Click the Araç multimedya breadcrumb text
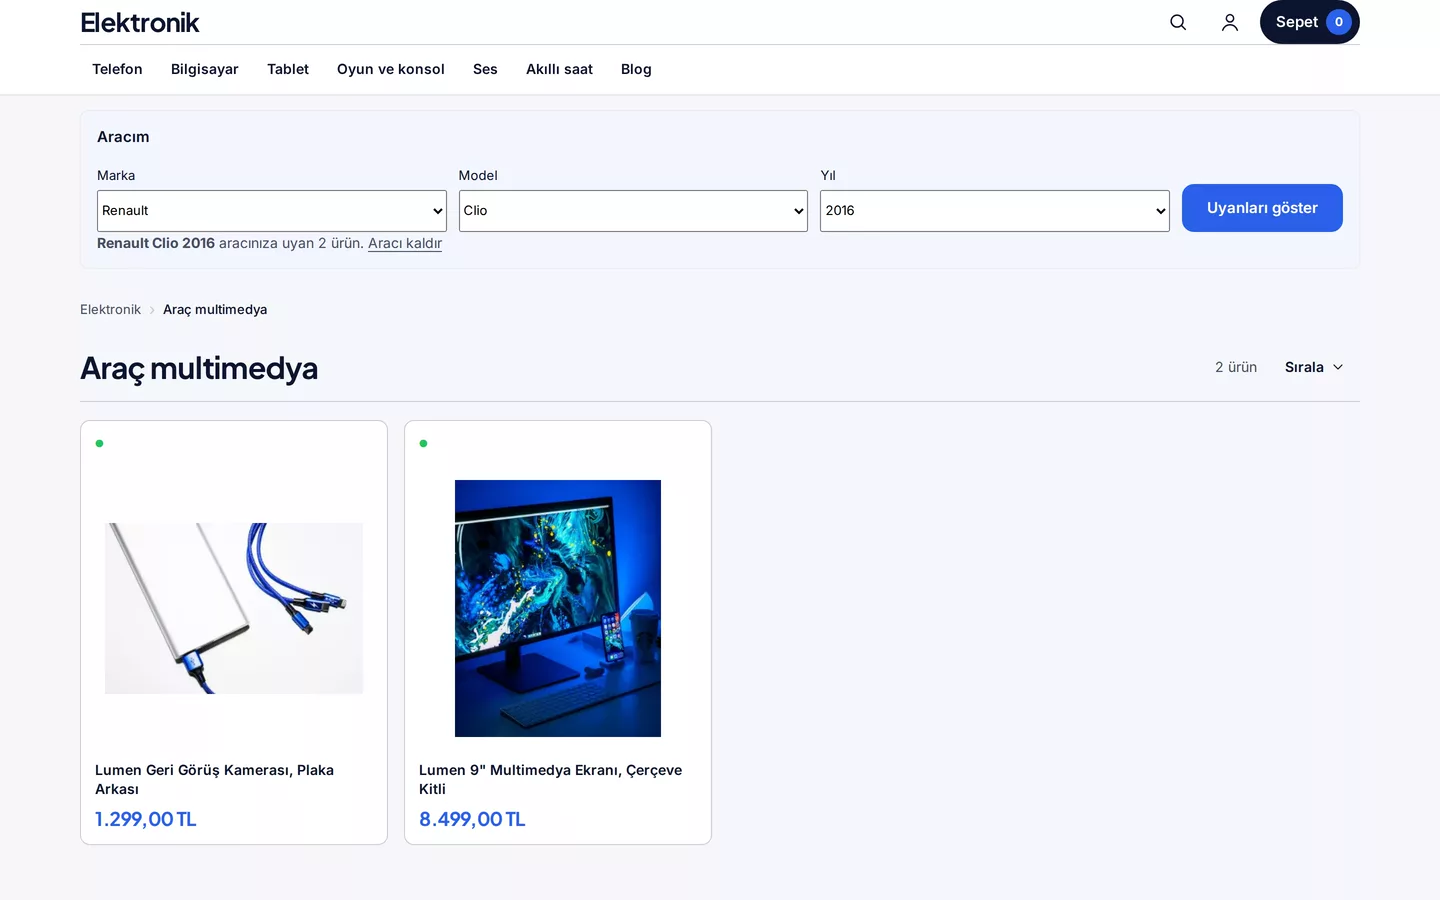This screenshot has height=900, width=1440. (x=215, y=309)
